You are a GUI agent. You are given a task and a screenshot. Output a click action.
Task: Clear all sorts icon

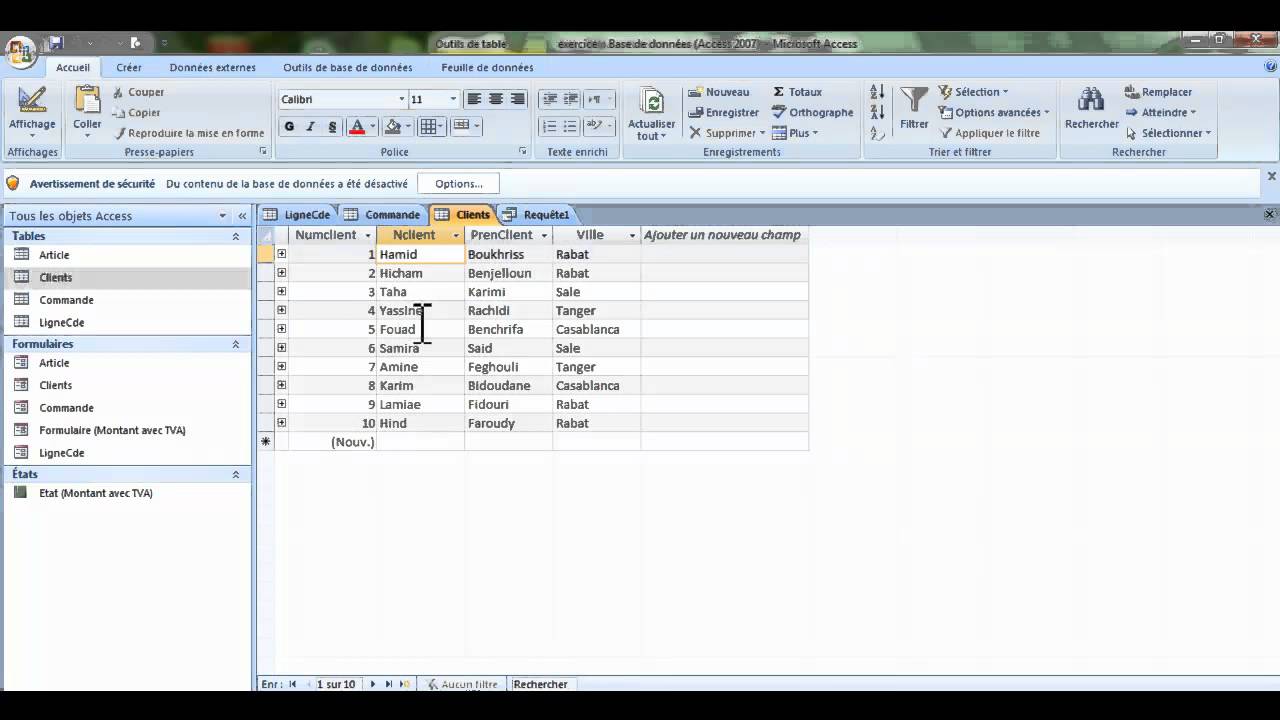click(877, 133)
